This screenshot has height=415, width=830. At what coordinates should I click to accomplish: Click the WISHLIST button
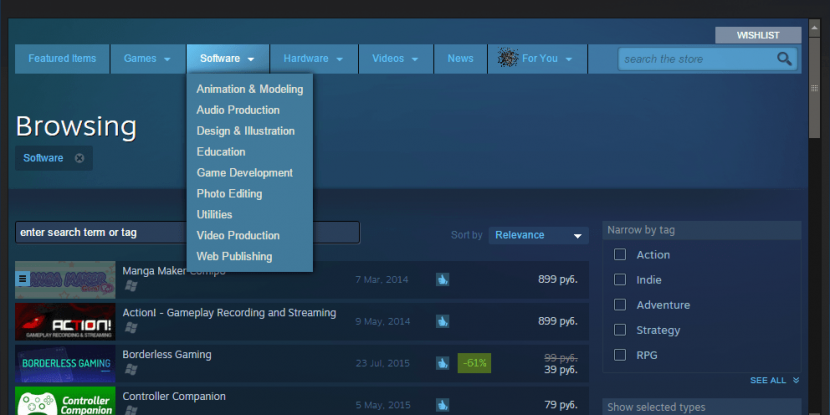(x=757, y=35)
